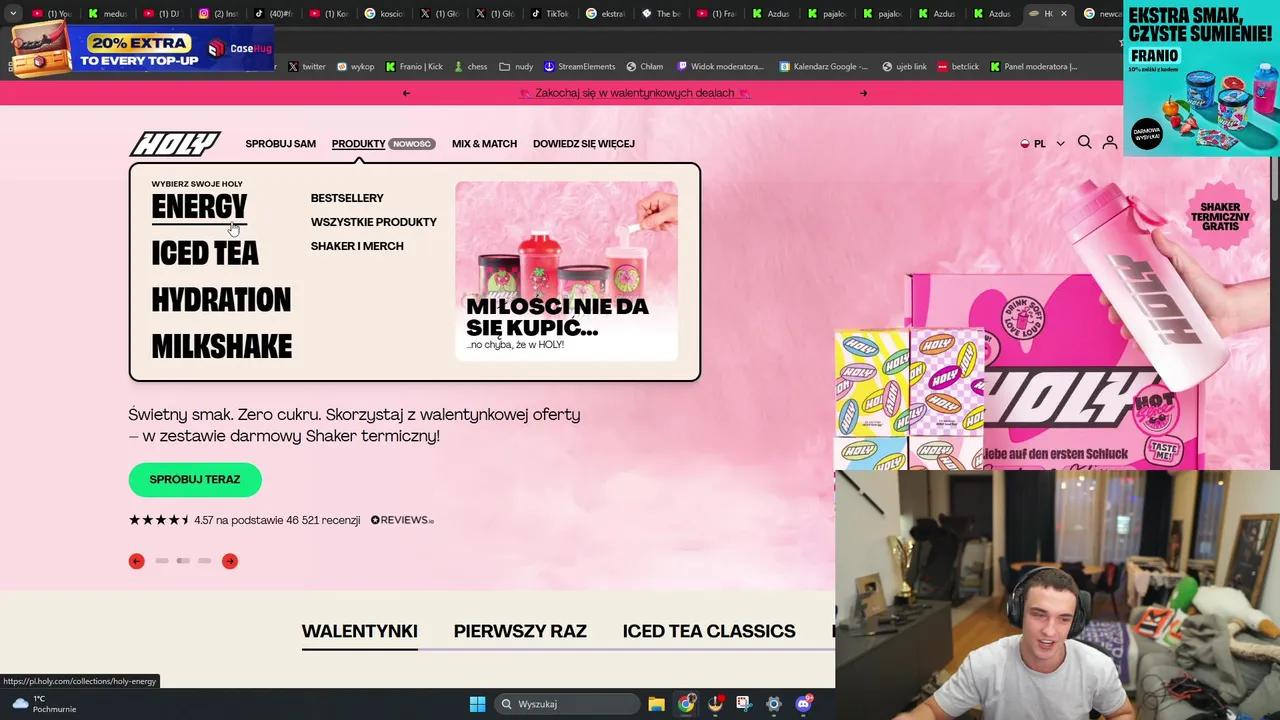Switch to the PIERWSZY RAZ collection tab

[520, 631]
